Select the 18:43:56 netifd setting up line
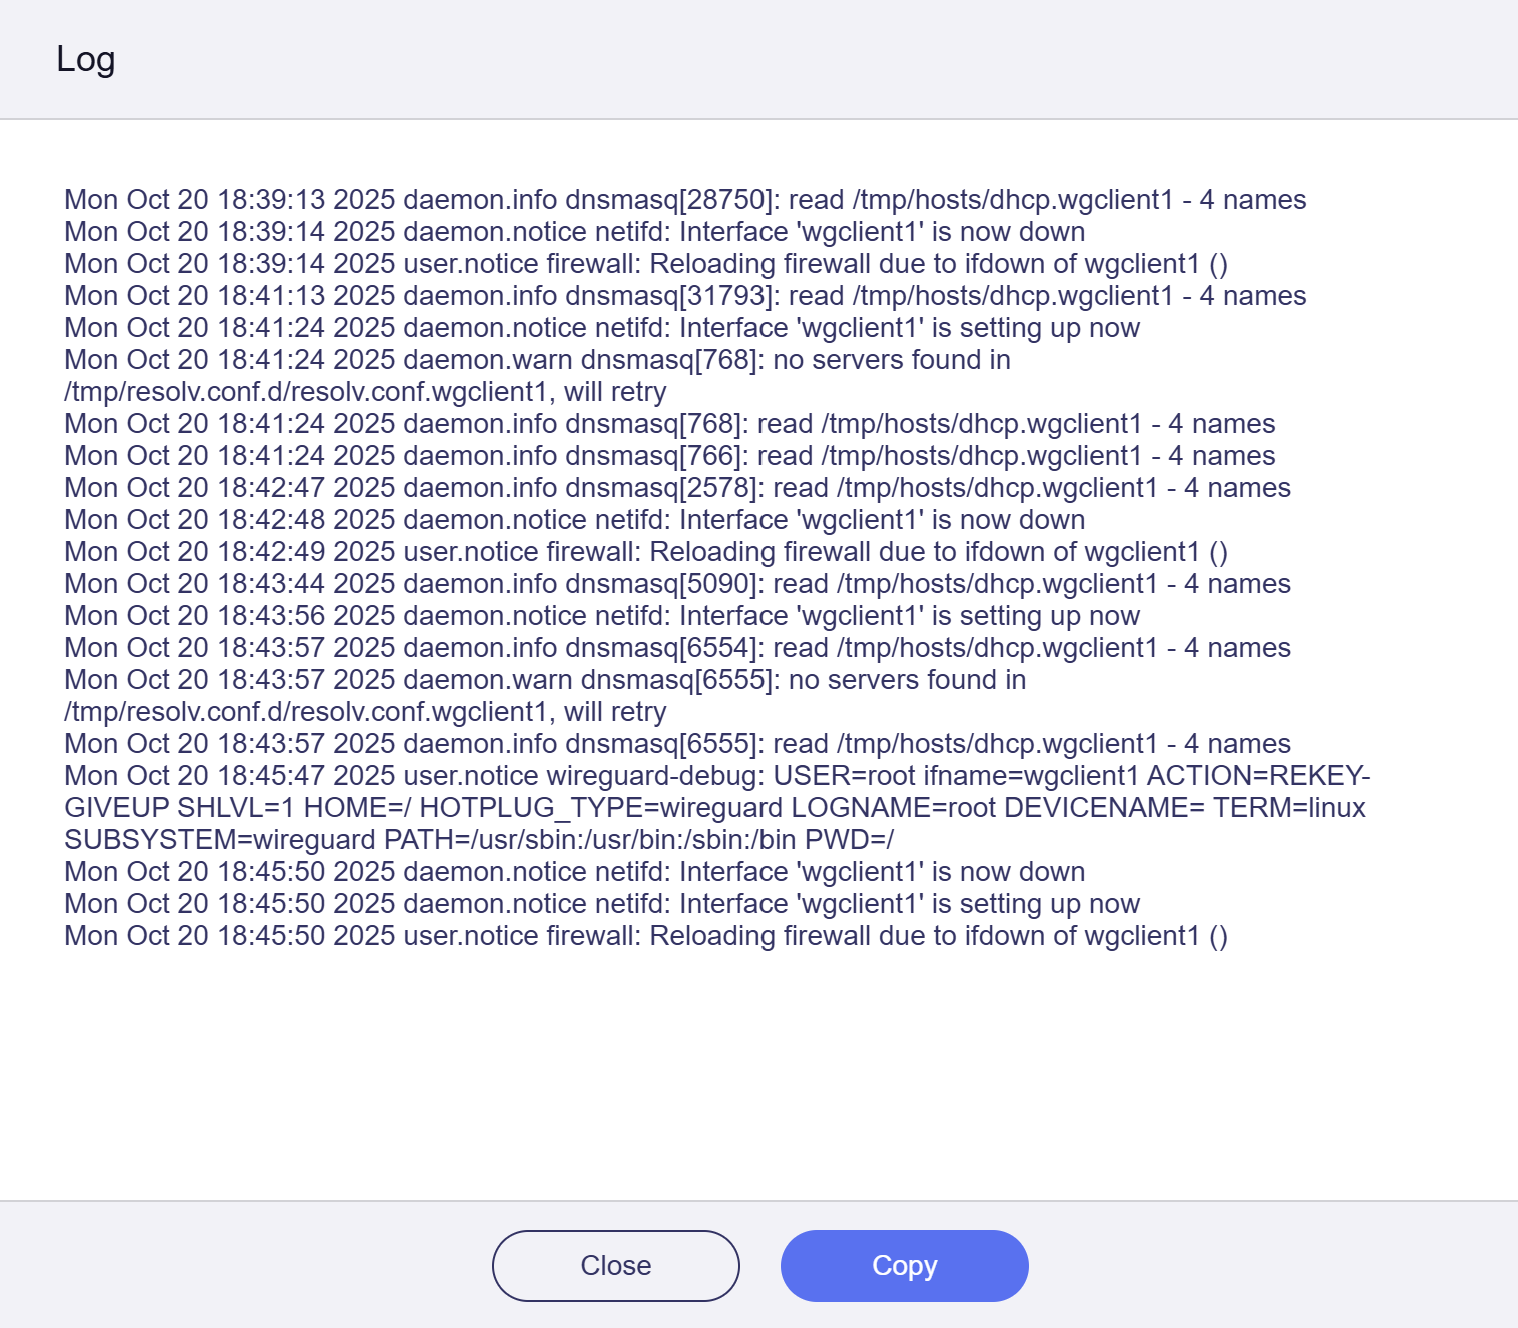This screenshot has height=1328, width=1518. 601,616
